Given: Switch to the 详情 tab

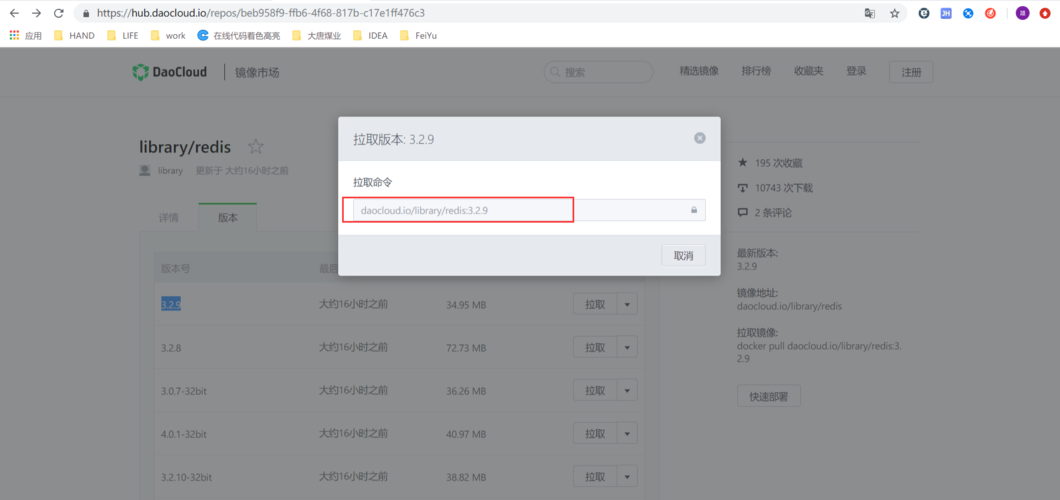Looking at the screenshot, I should pos(169,218).
